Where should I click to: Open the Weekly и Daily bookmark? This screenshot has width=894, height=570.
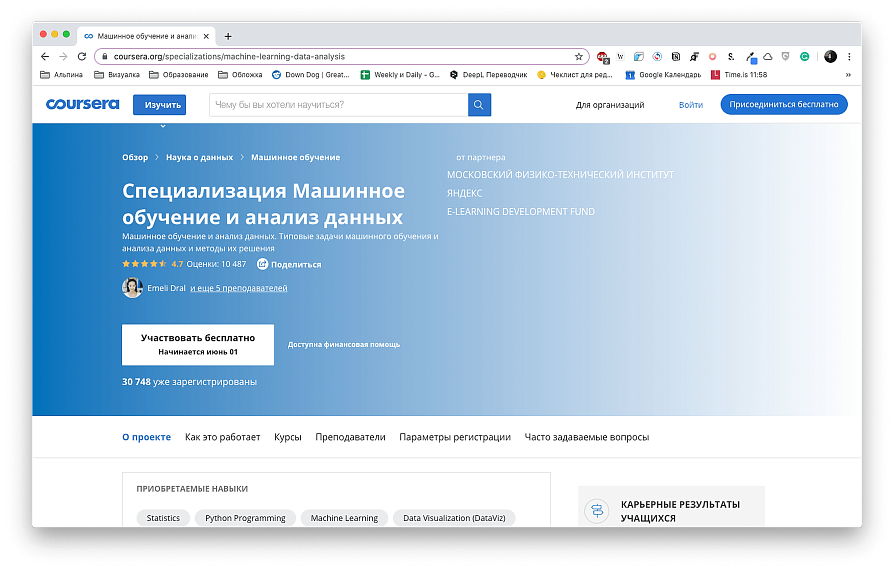pos(400,75)
